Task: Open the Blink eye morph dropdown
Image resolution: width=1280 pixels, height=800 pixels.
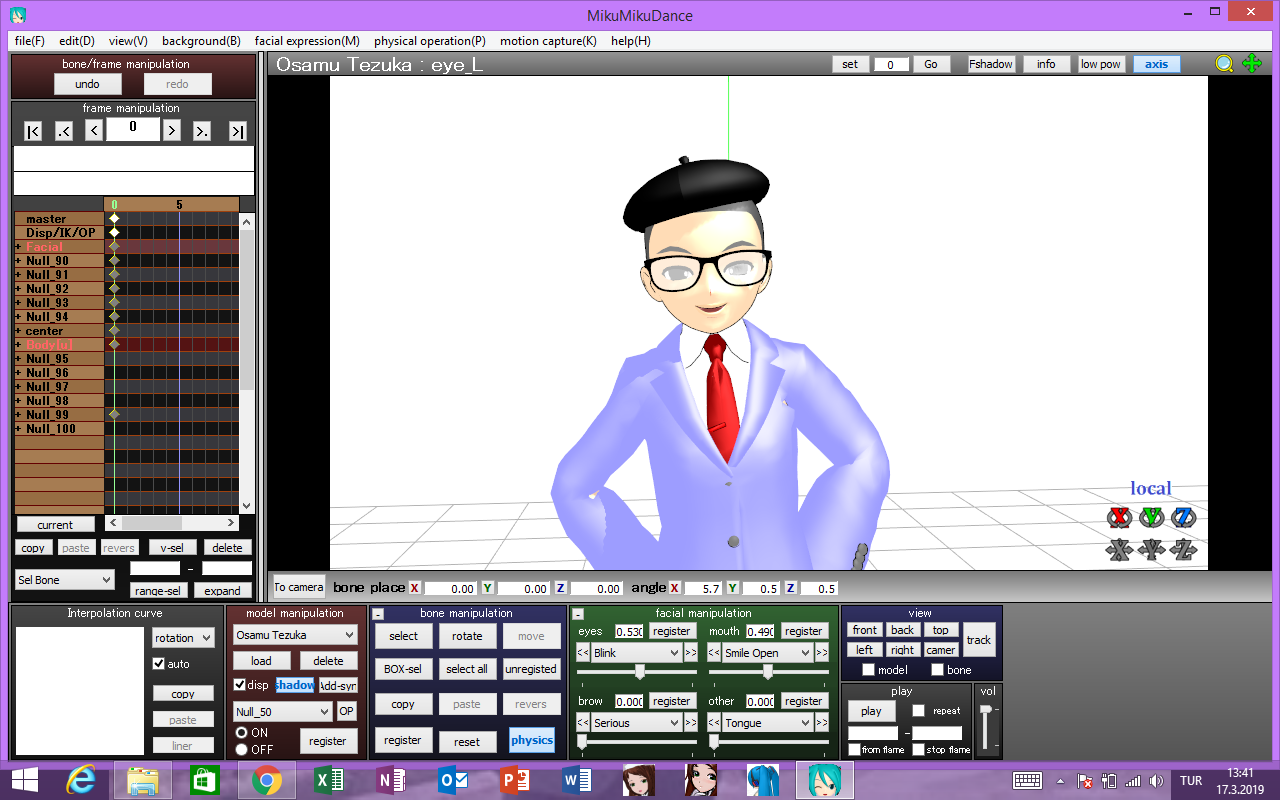Action: point(636,653)
